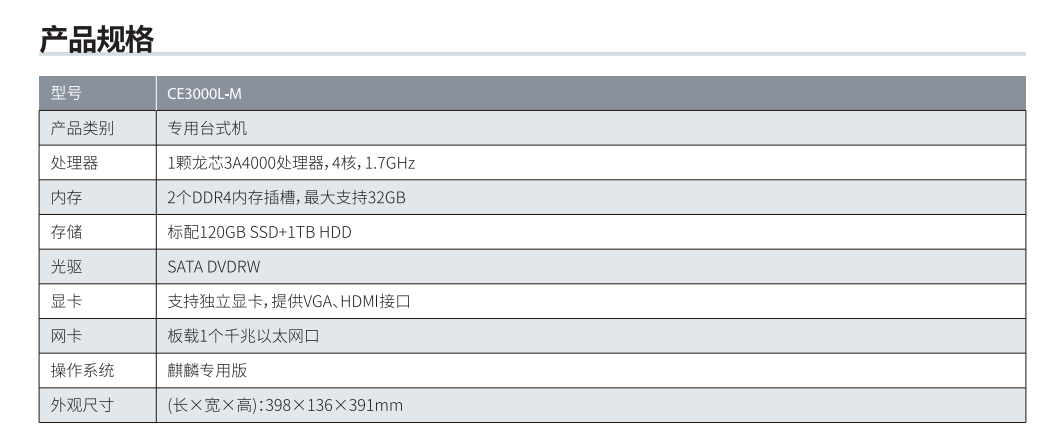Select the 产品类别 label cell
Viewport: 1052px width, 445px height.
pyautogui.click(x=98, y=128)
